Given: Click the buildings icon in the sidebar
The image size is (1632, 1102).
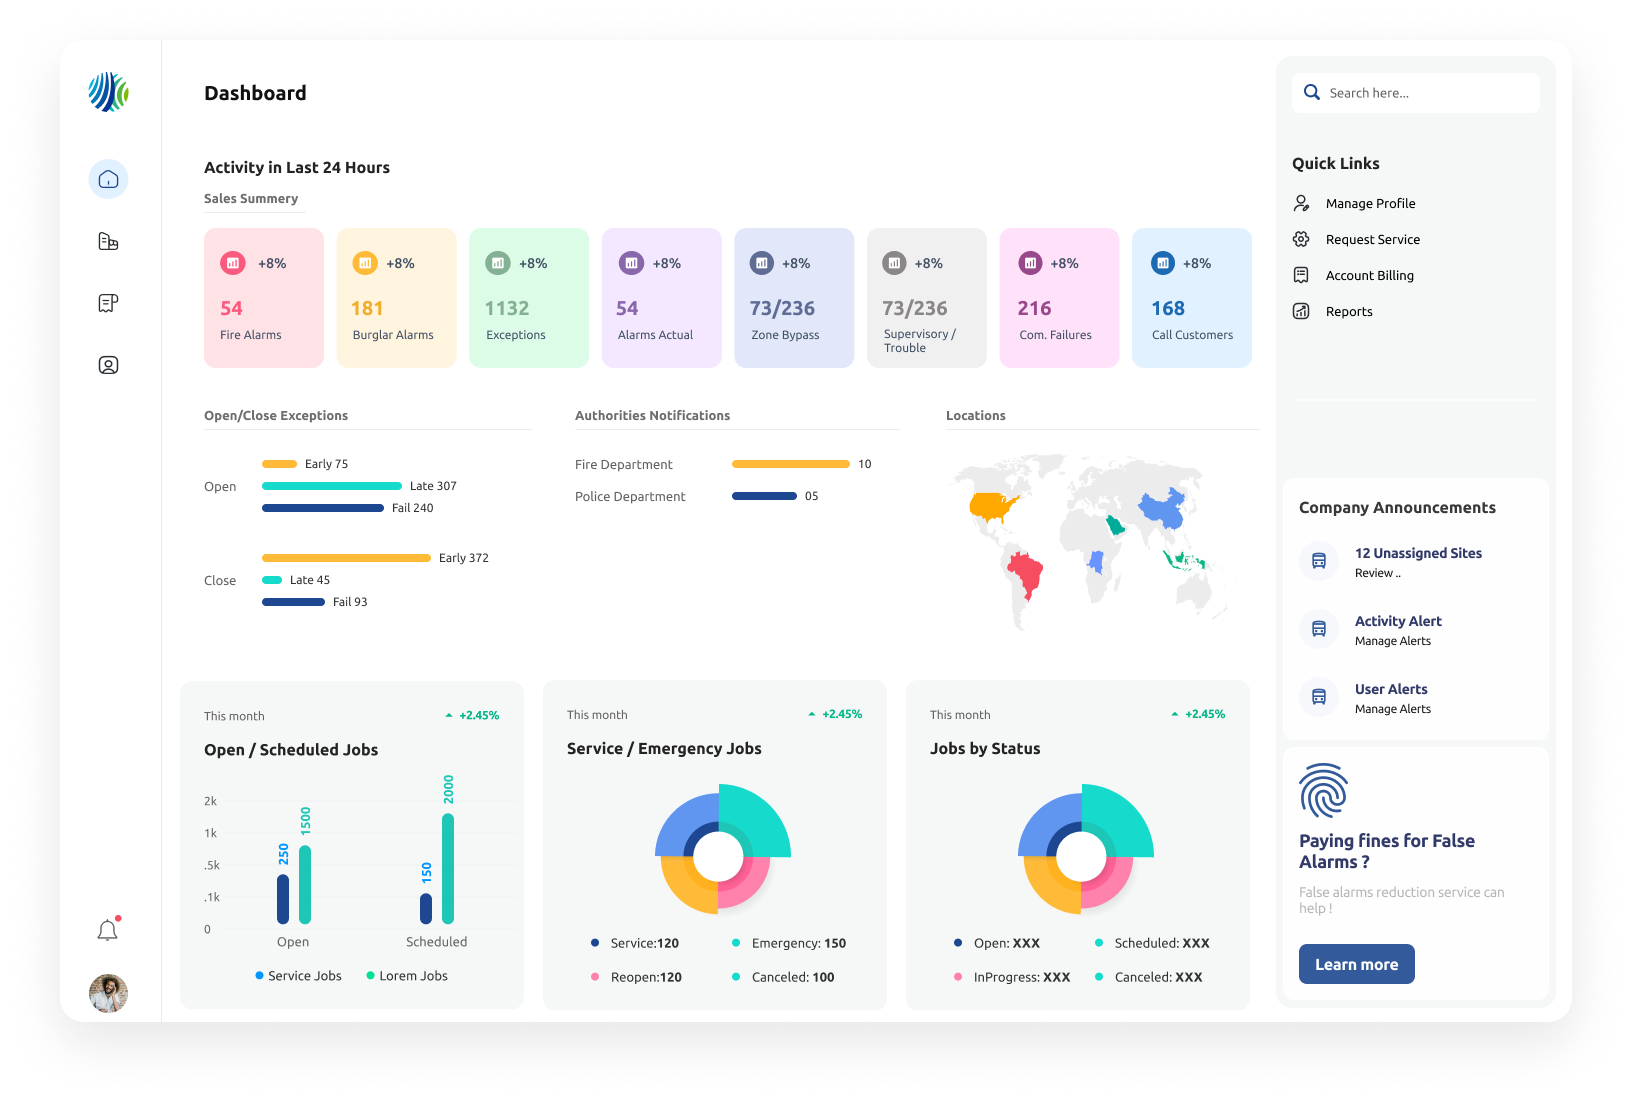Looking at the screenshot, I should 108,241.
